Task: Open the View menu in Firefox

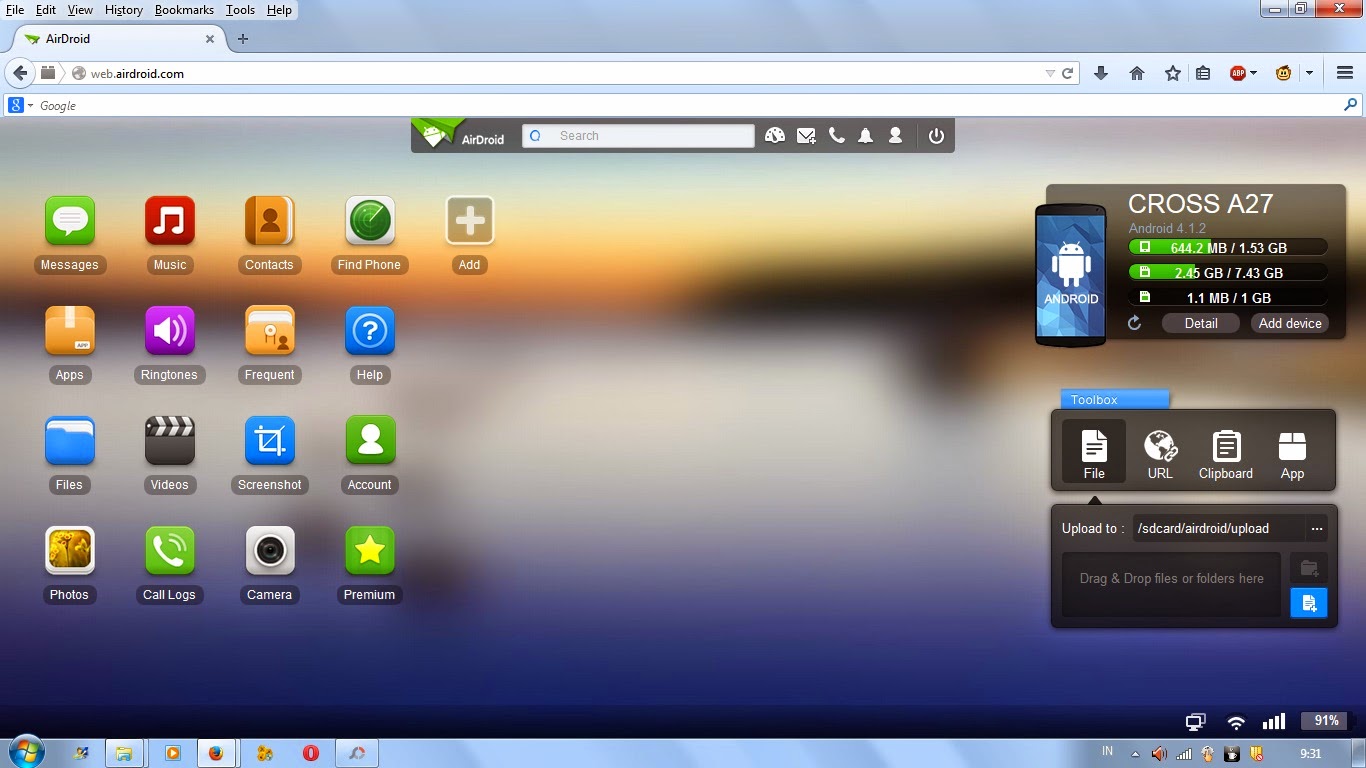Action: pyautogui.click(x=80, y=10)
